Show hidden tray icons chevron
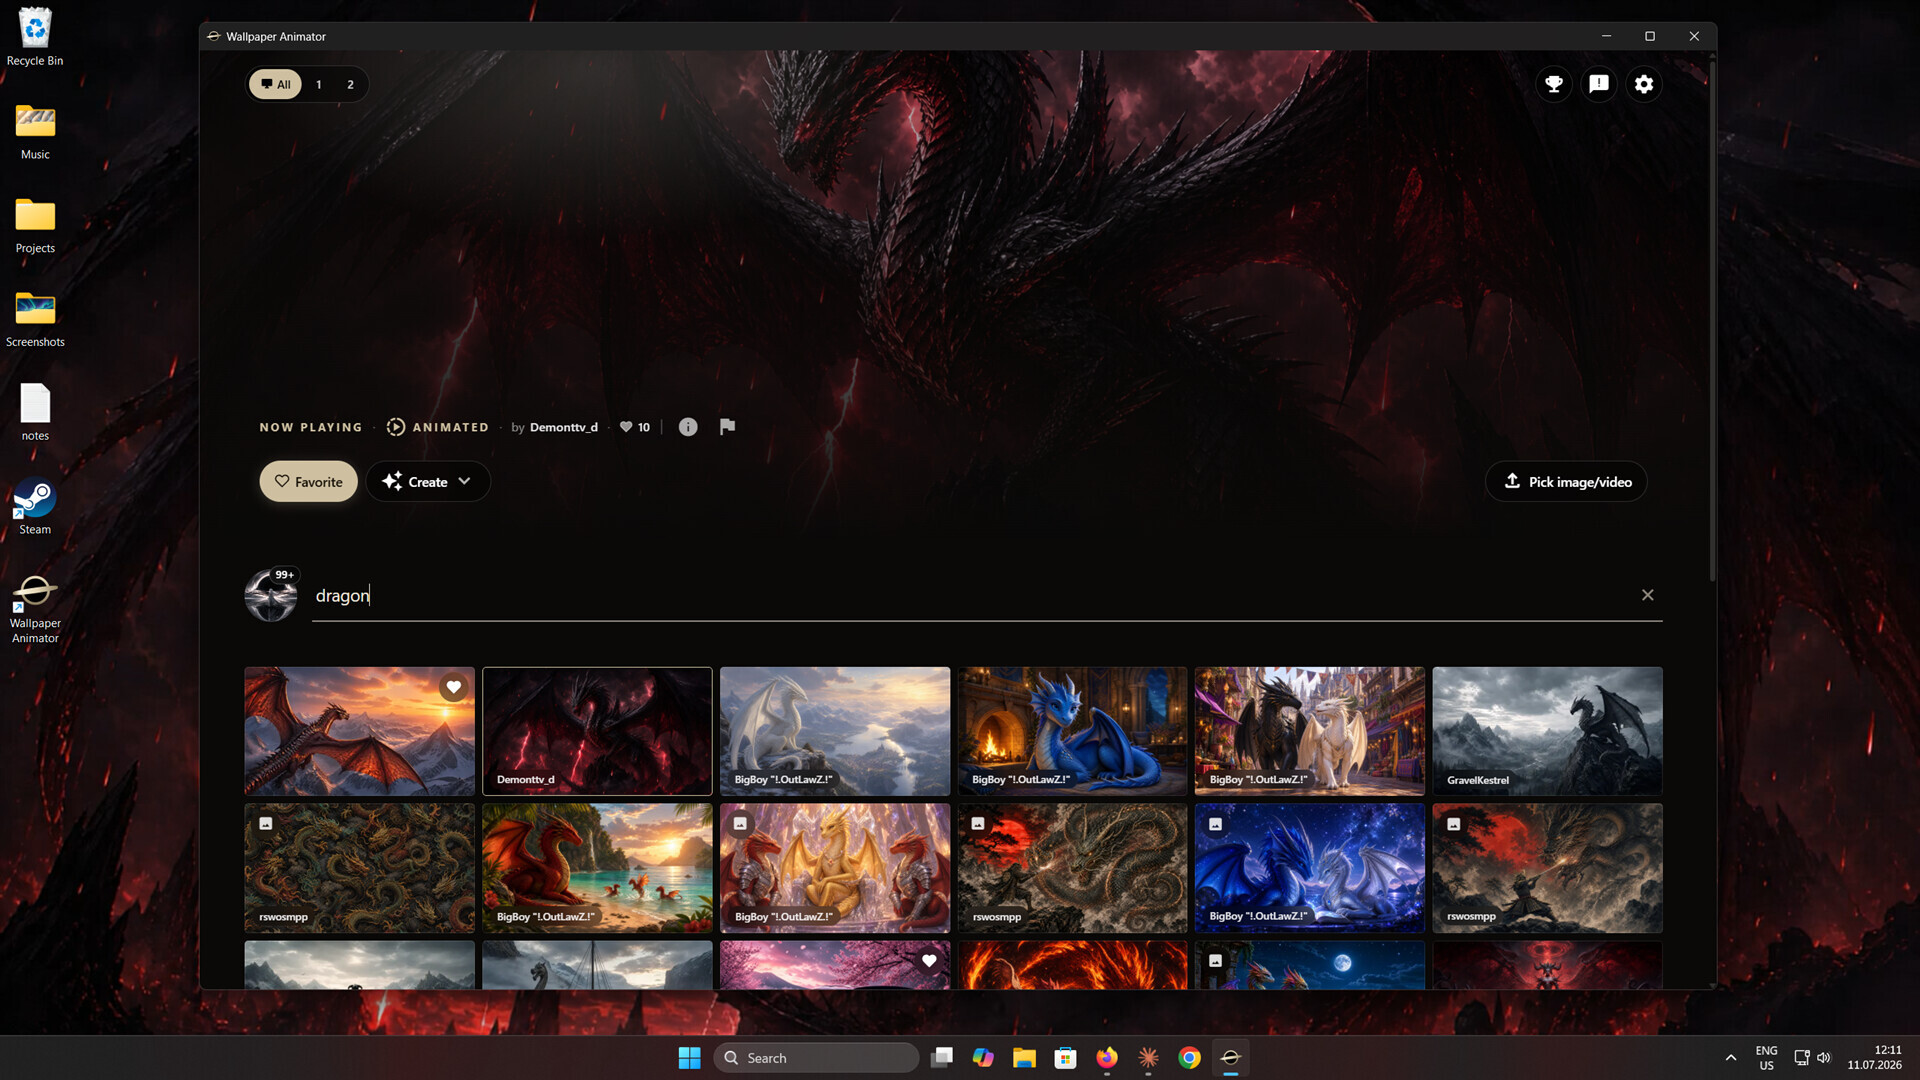 1731,1058
